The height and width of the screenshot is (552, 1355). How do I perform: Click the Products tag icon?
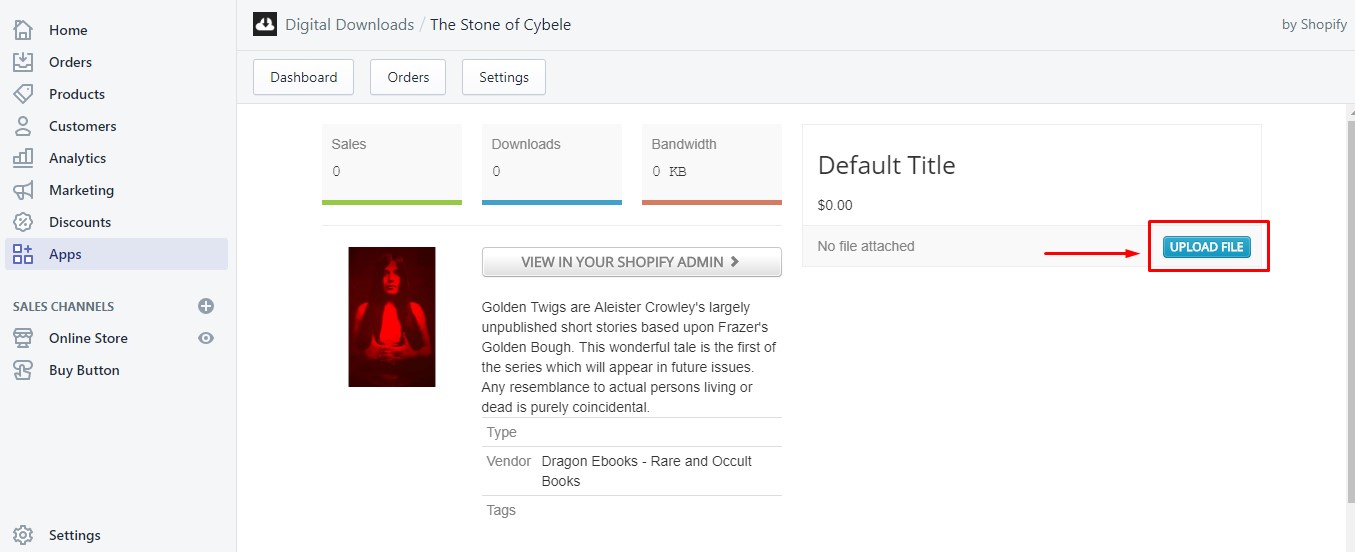(x=23, y=94)
